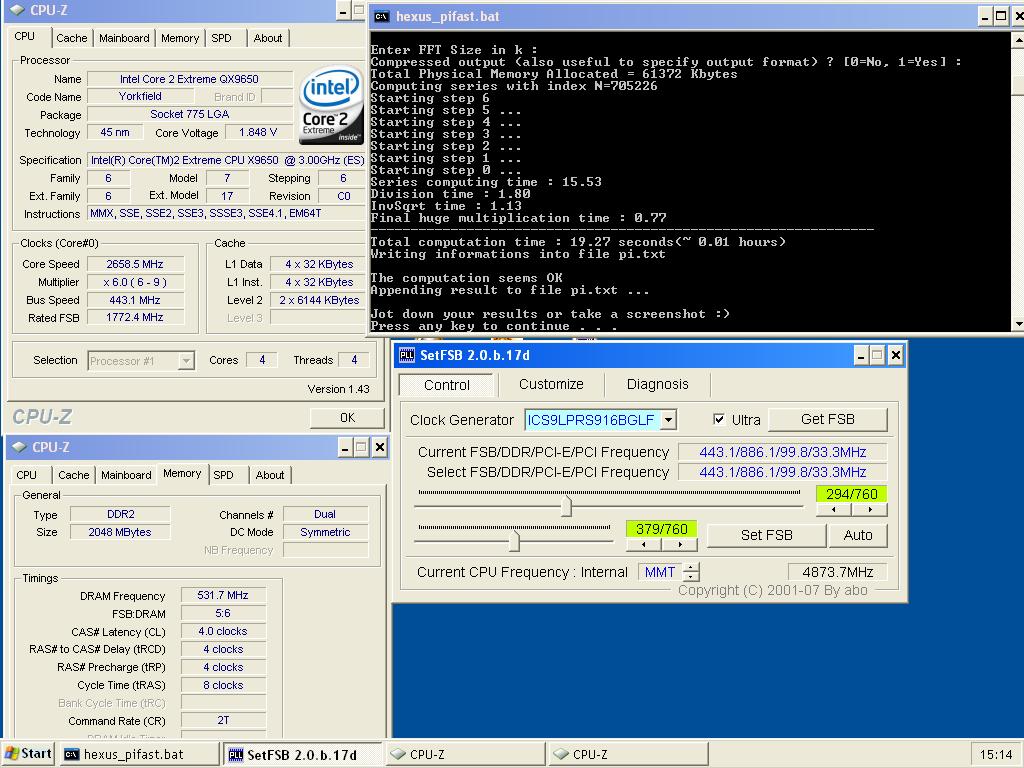Open Mainboard tab in top CPU-Z window
Image resolution: width=1024 pixels, height=768 pixels.
(x=124, y=38)
